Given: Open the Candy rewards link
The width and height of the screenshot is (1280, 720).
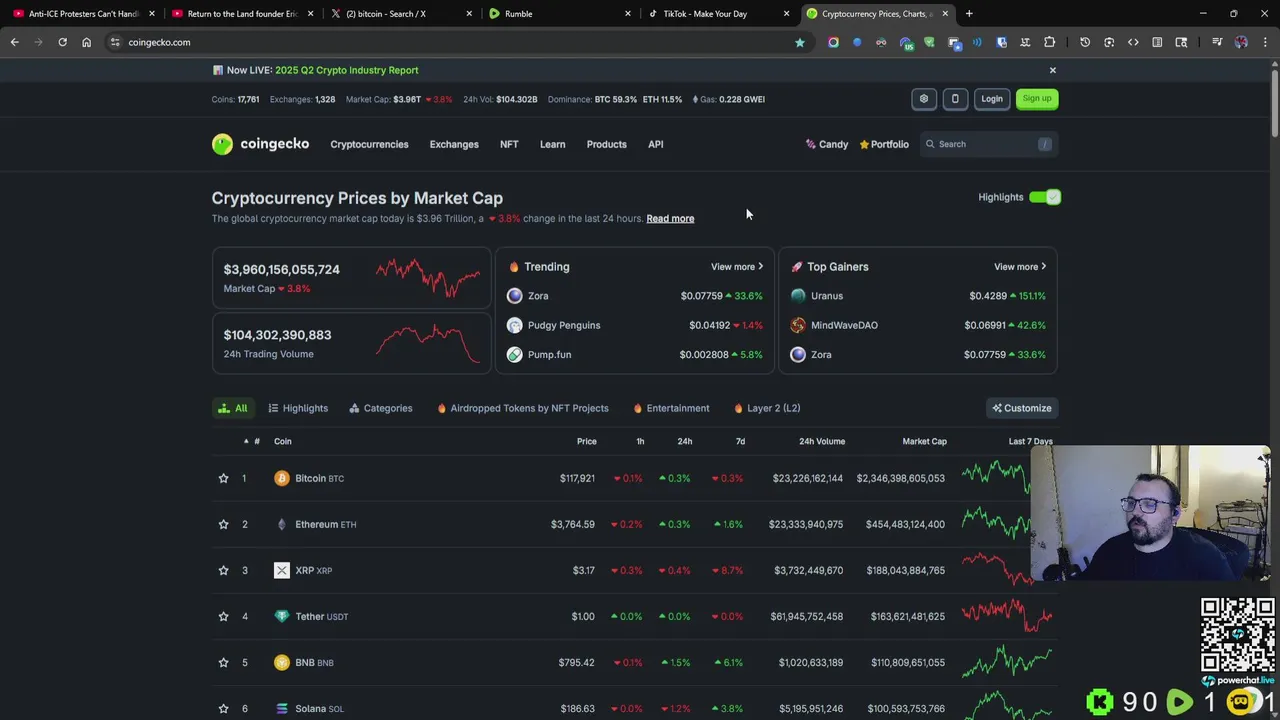Looking at the screenshot, I should [x=826, y=144].
